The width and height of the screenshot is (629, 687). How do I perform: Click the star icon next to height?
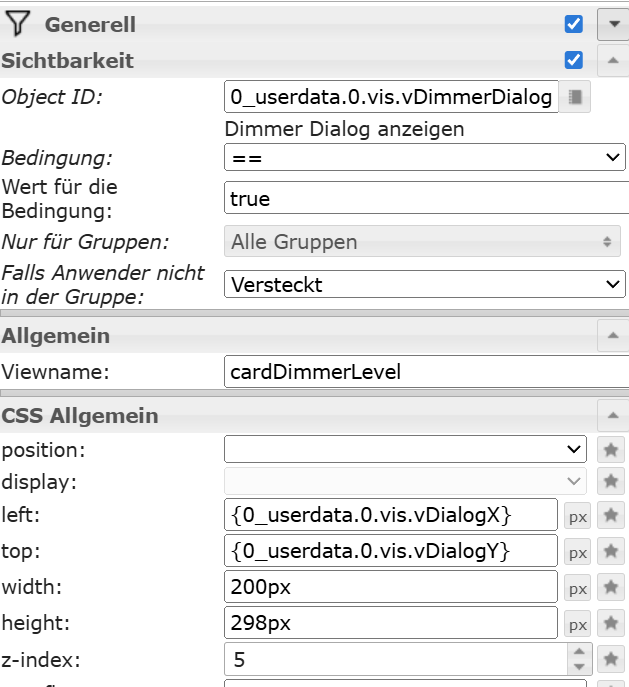click(x=612, y=623)
